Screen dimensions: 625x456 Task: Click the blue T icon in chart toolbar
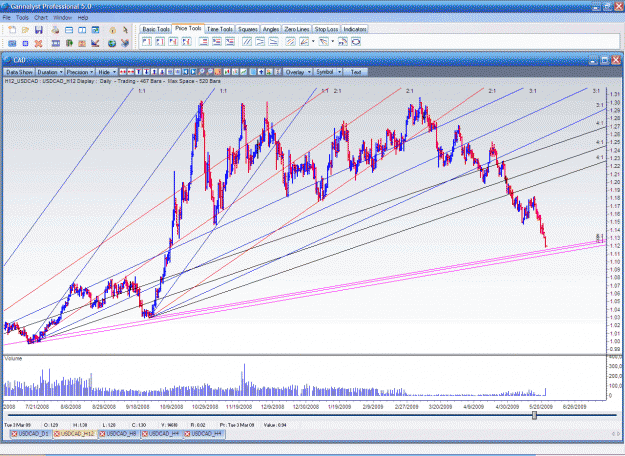[138, 72]
